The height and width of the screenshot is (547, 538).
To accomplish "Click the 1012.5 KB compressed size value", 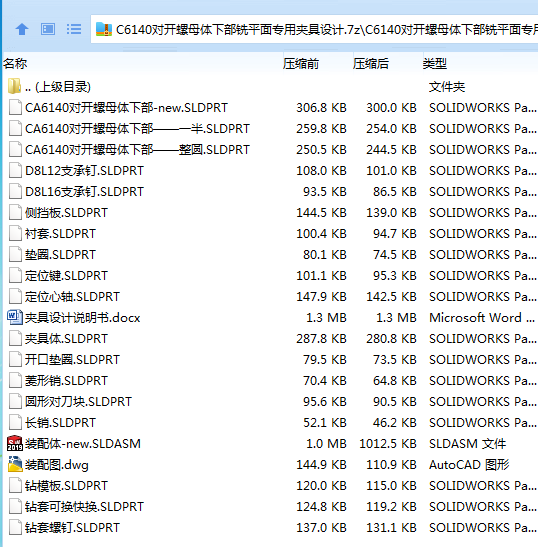I will (x=388, y=443).
